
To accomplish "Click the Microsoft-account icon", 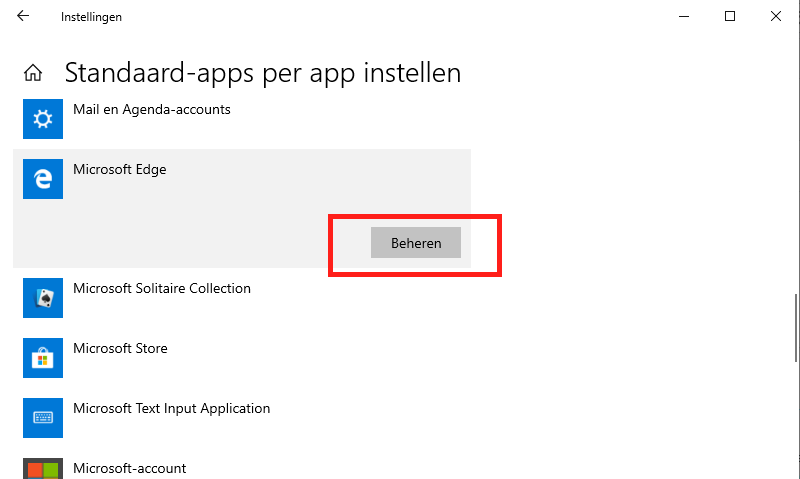I will coord(42,468).
